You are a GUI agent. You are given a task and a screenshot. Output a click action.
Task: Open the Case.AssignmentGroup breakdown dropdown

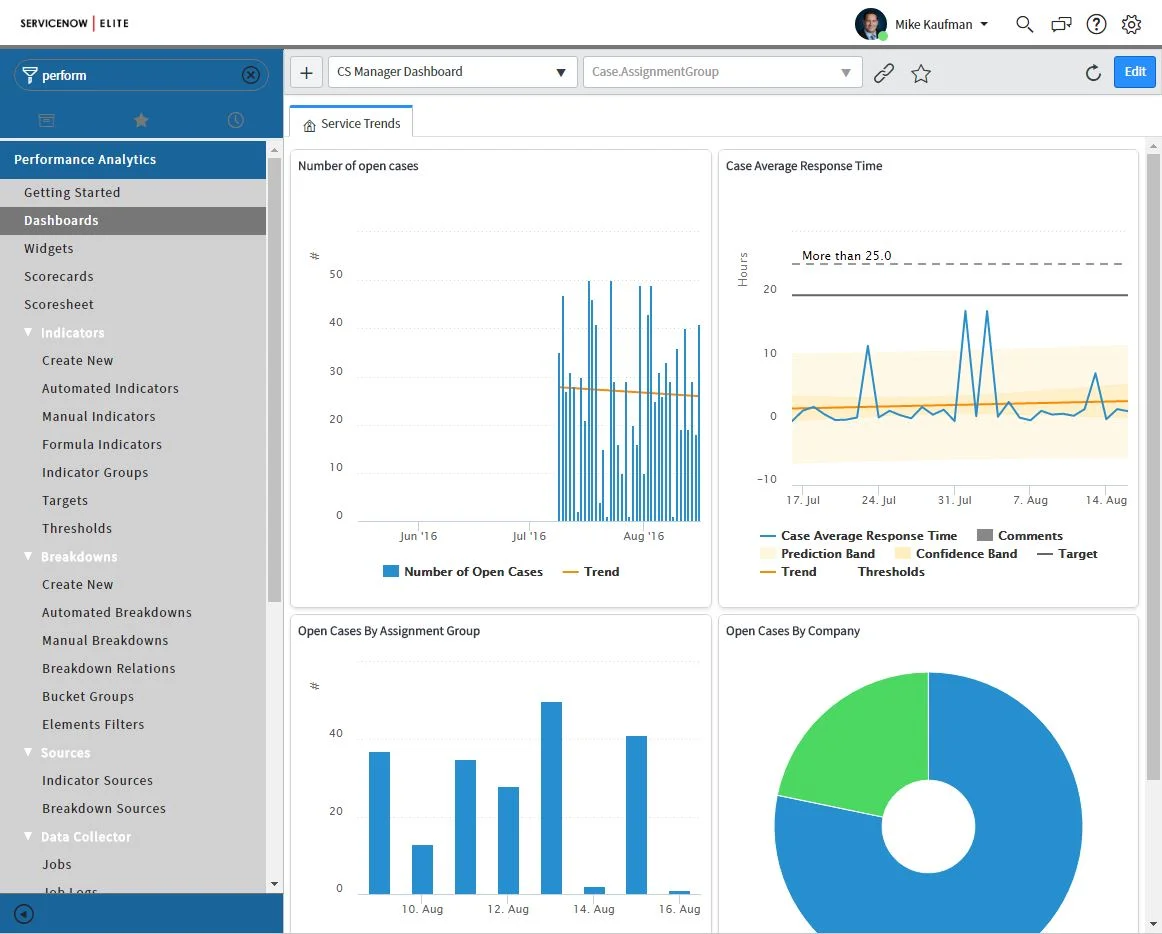(x=722, y=72)
